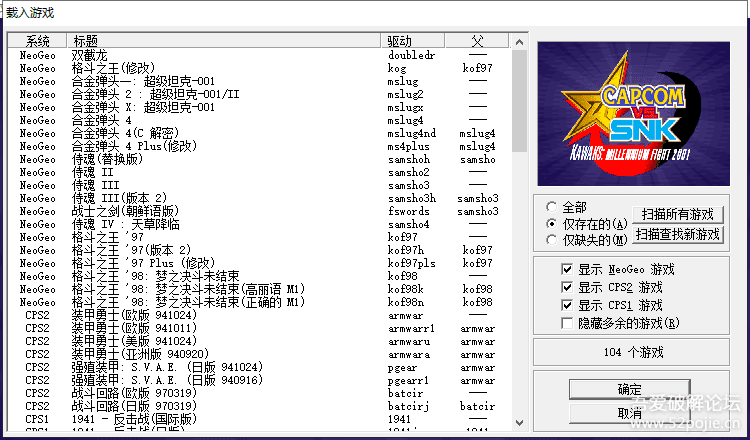Toggle 显示 NeoGeo 游戏 checkbox
The image size is (750, 440).
[x=567, y=270]
